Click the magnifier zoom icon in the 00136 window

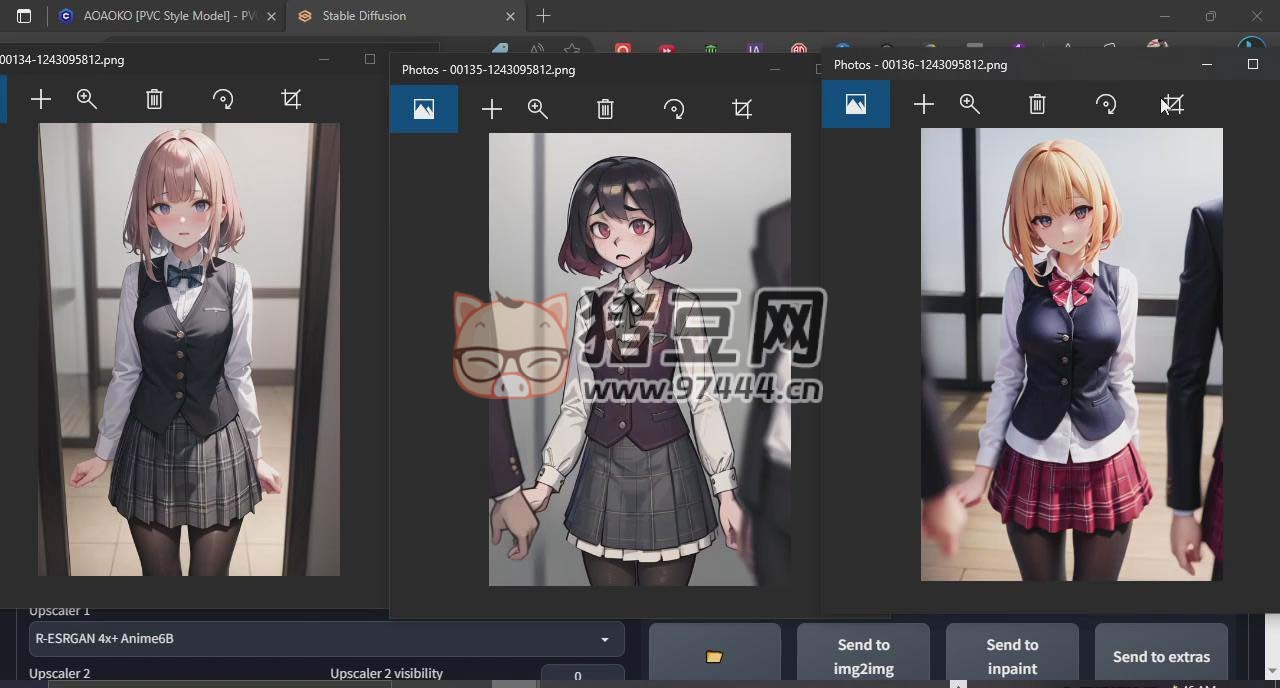970,104
